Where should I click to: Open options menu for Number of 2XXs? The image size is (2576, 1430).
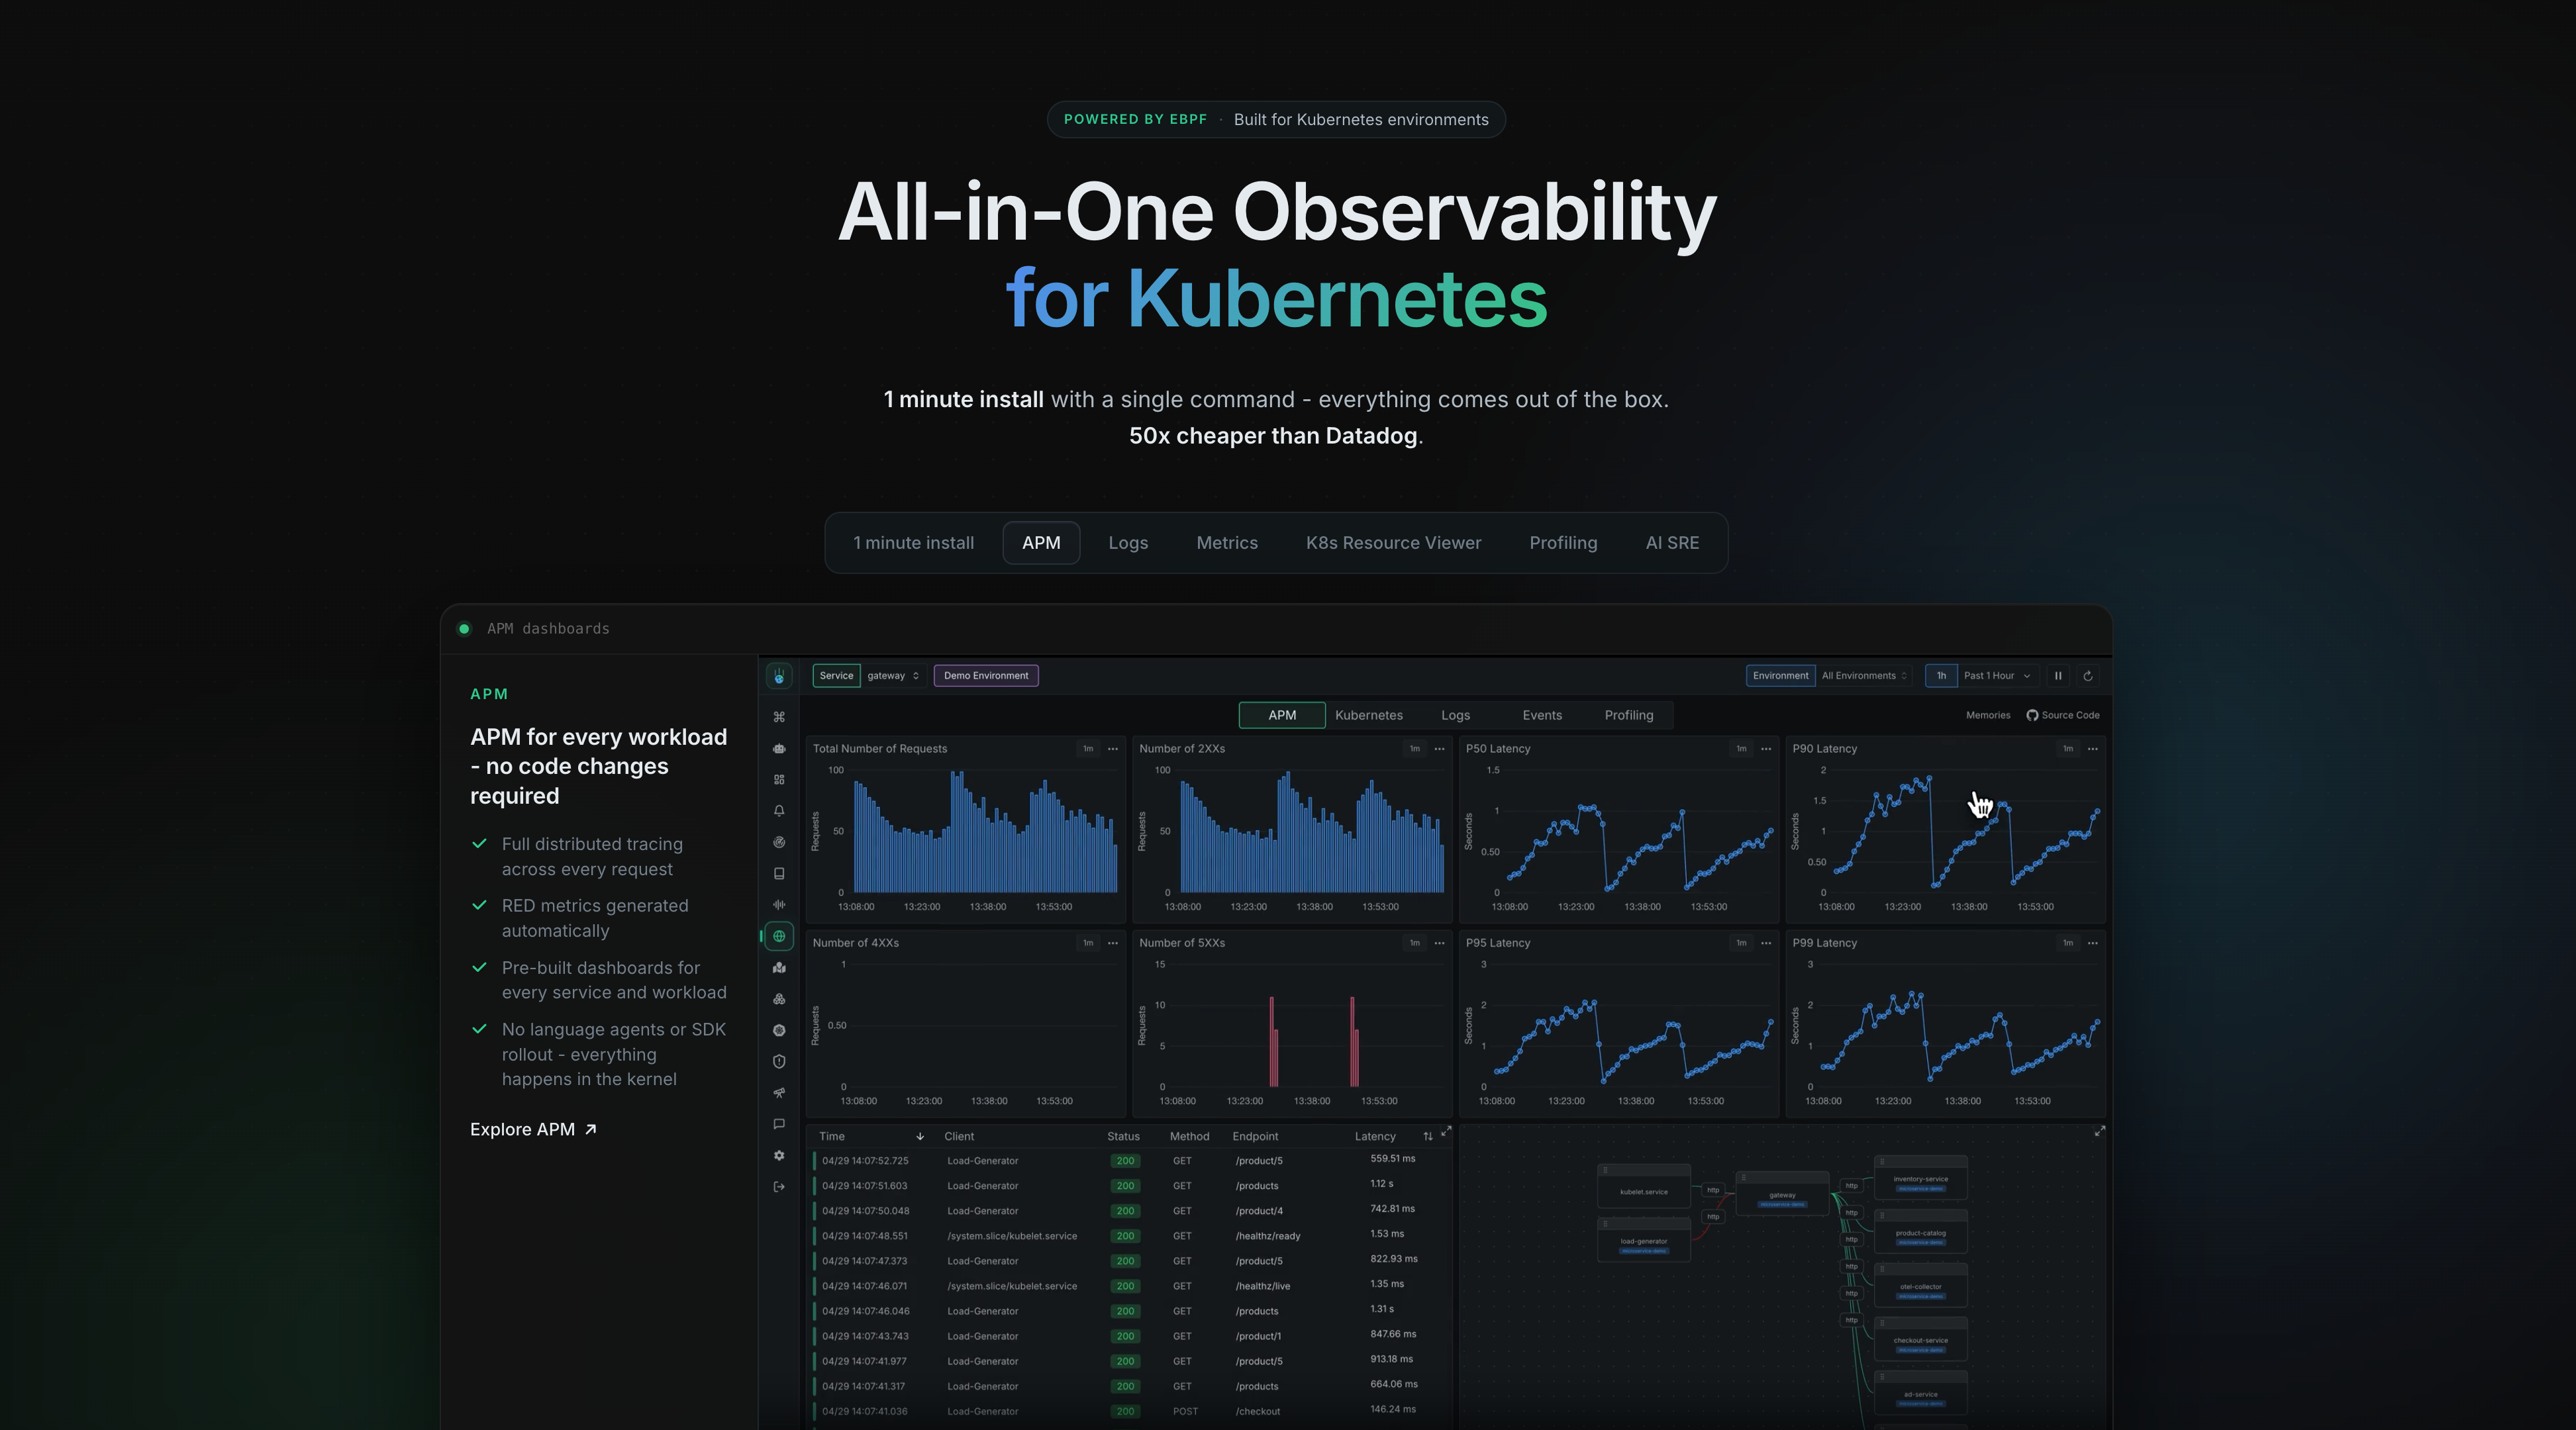click(x=1440, y=749)
